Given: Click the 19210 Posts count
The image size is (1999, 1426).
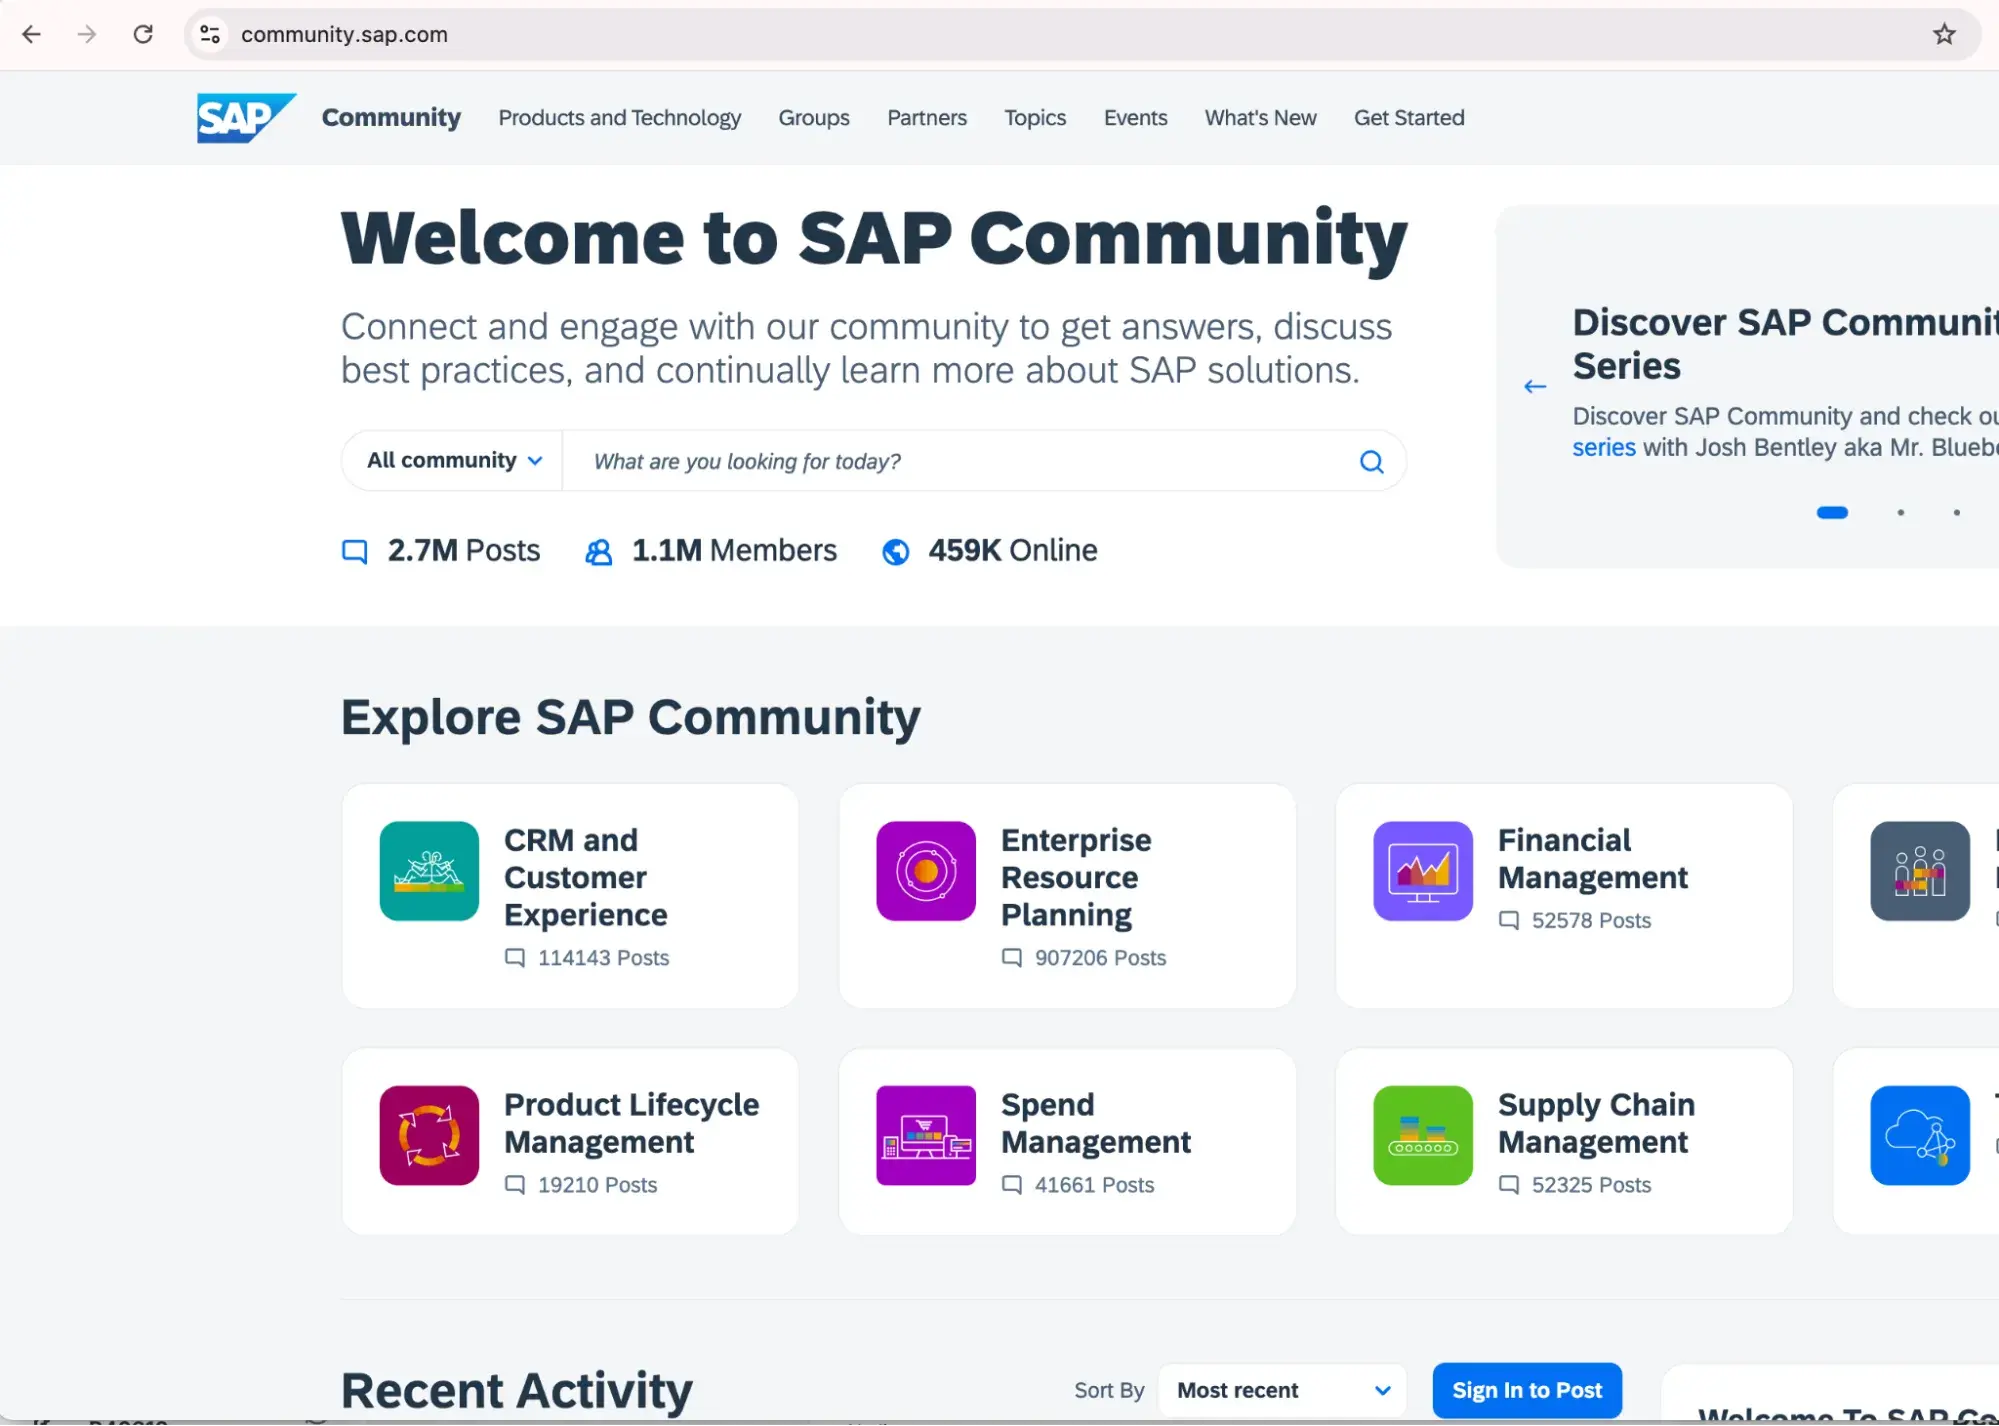Looking at the screenshot, I should click(597, 1185).
